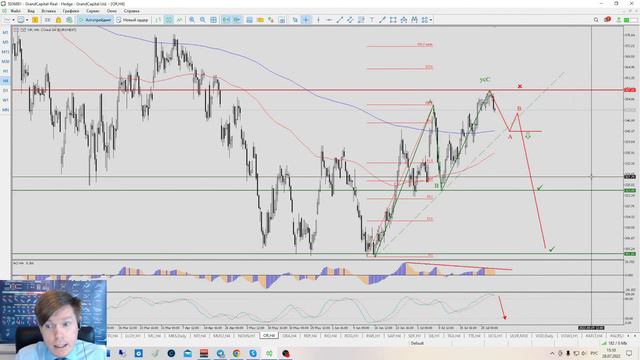Select the Fibonacci retracement tool
This screenshot has width=640, height=360.
[361, 20]
